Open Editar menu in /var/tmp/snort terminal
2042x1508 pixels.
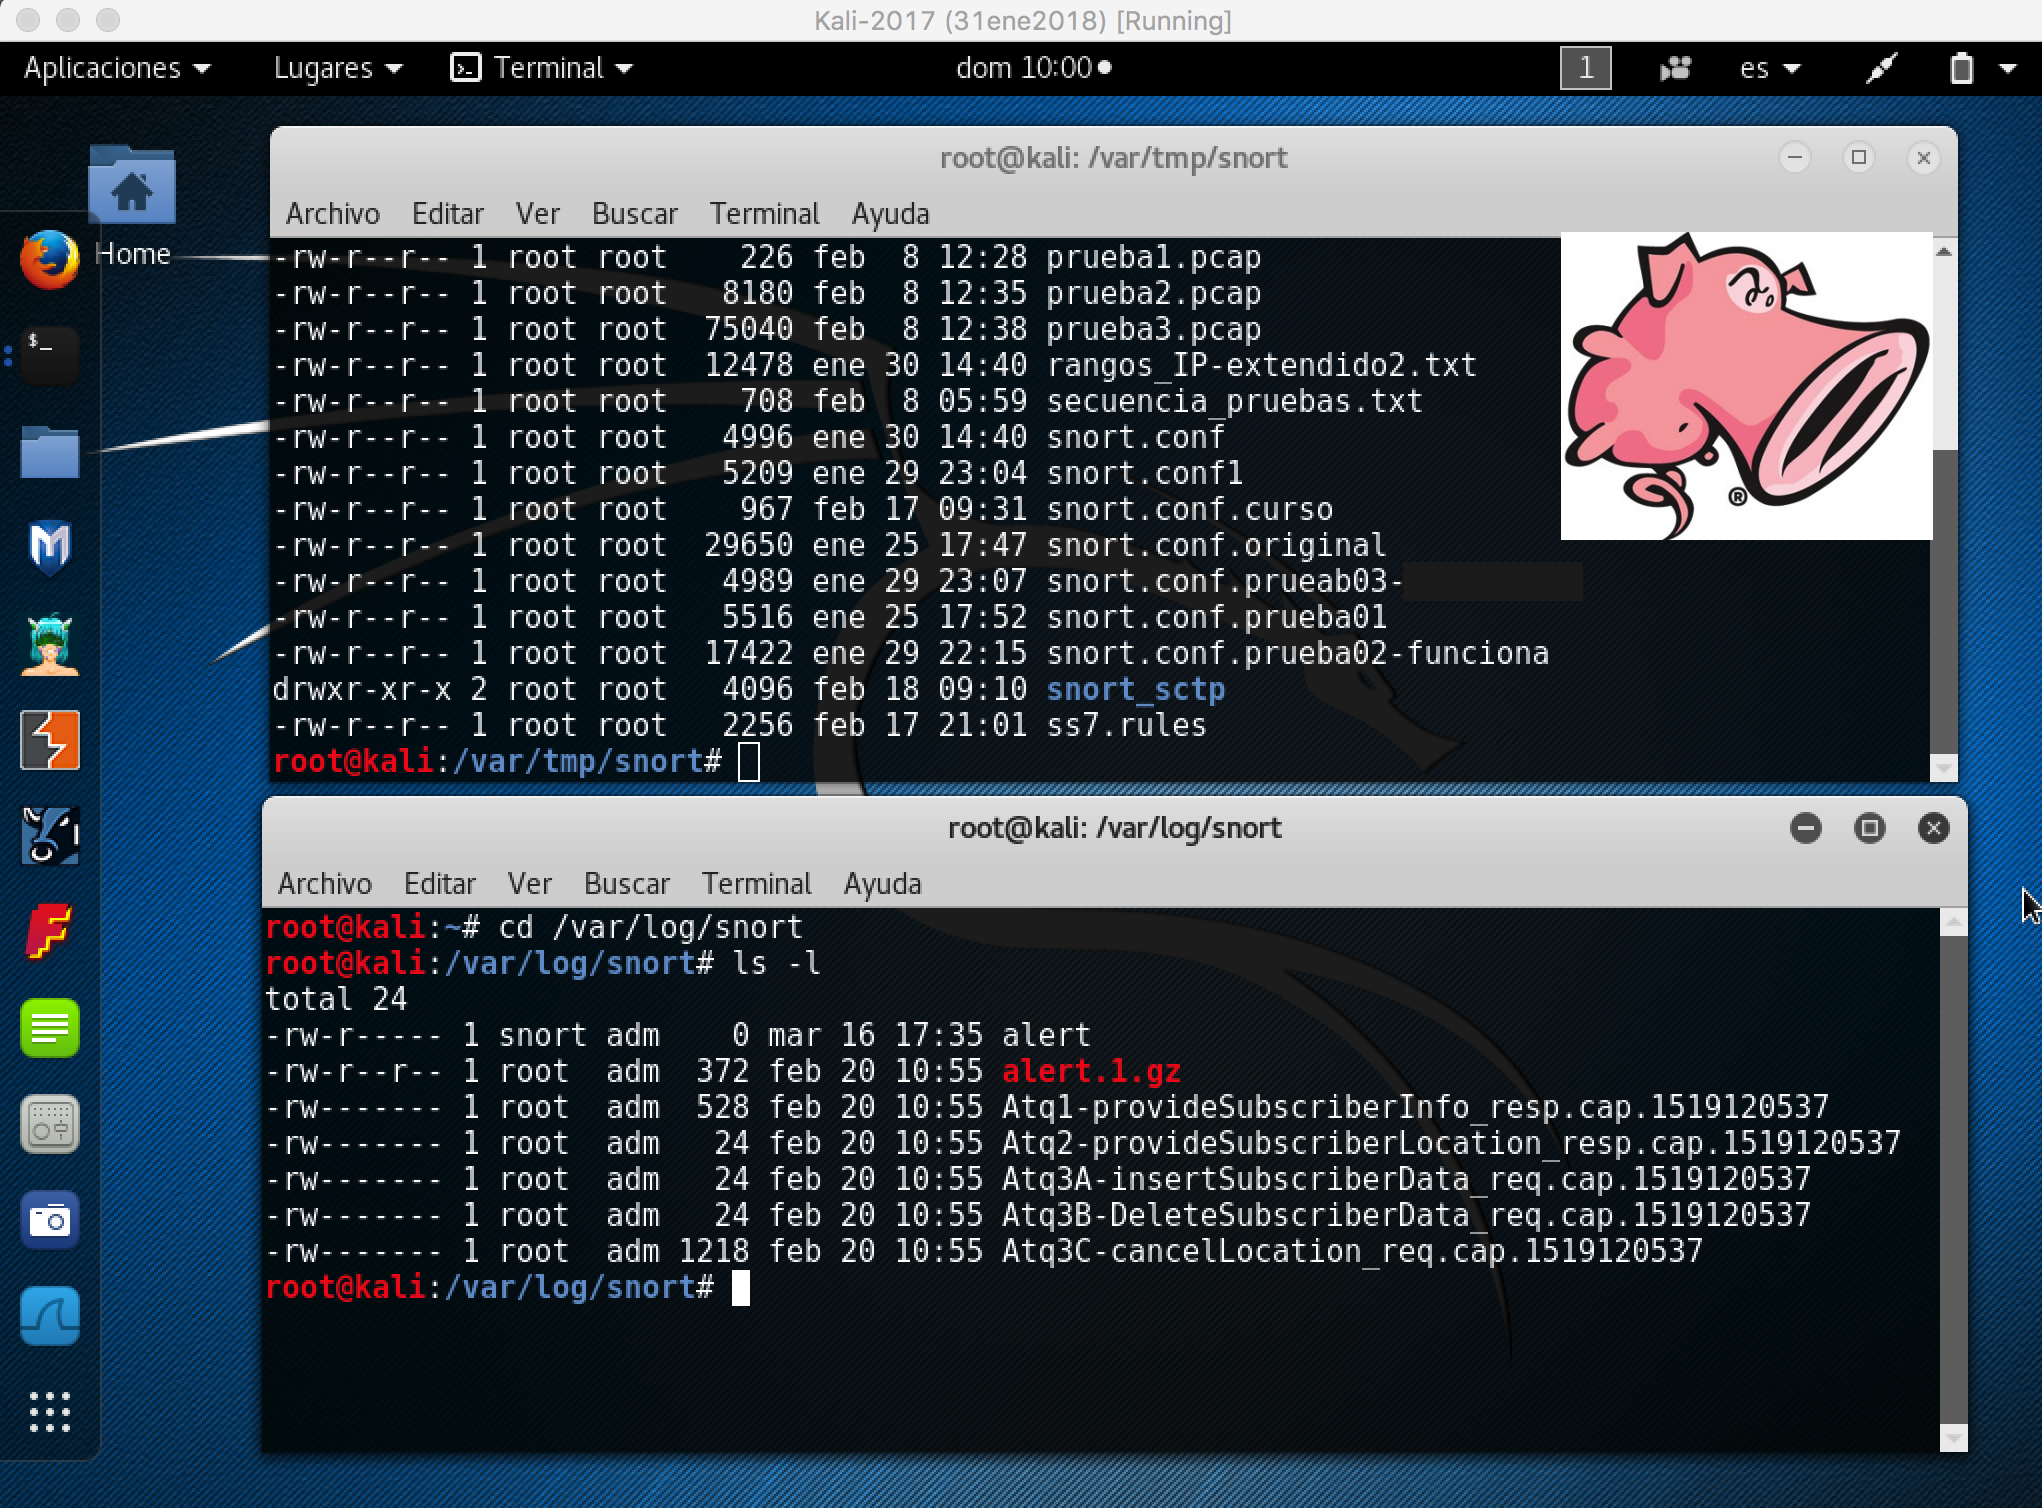pyautogui.click(x=448, y=214)
